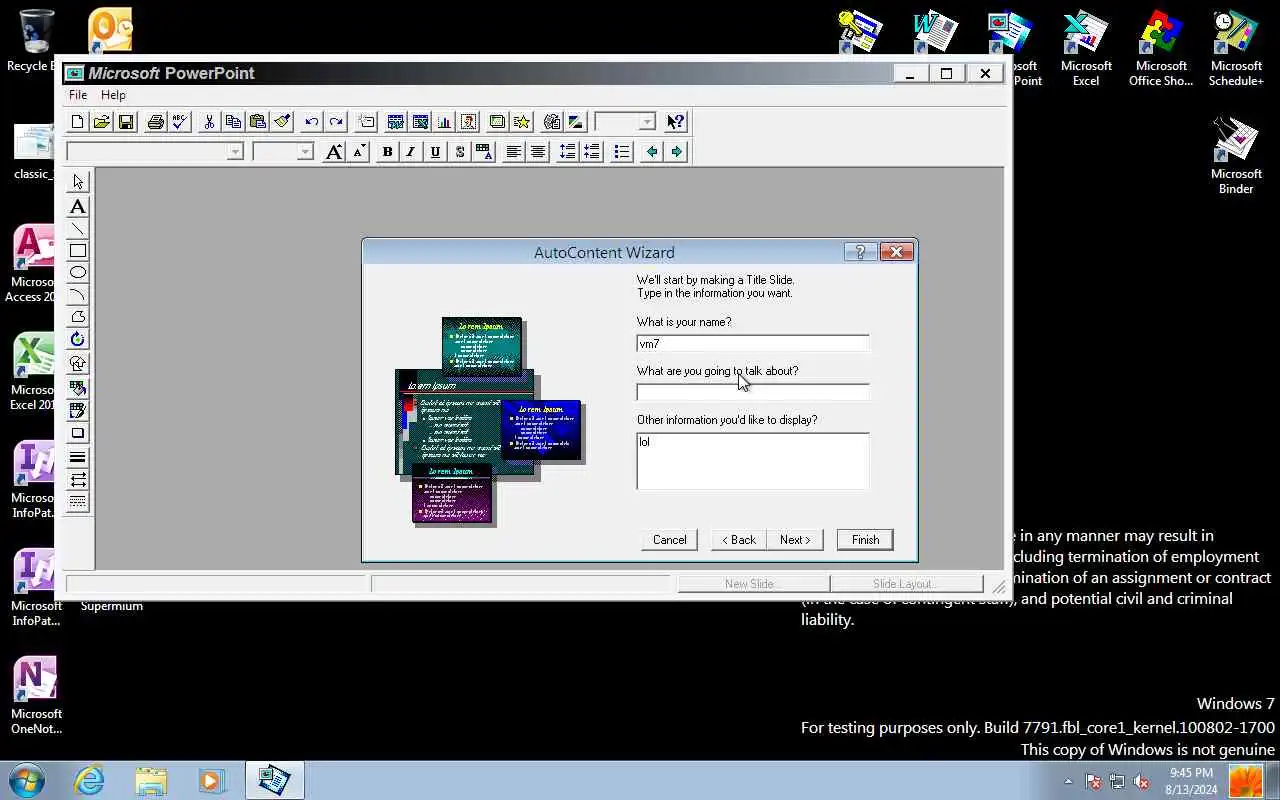Open the Windows Start menu
The height and width of the screenshot is (800, 1280).
(26, 780)
